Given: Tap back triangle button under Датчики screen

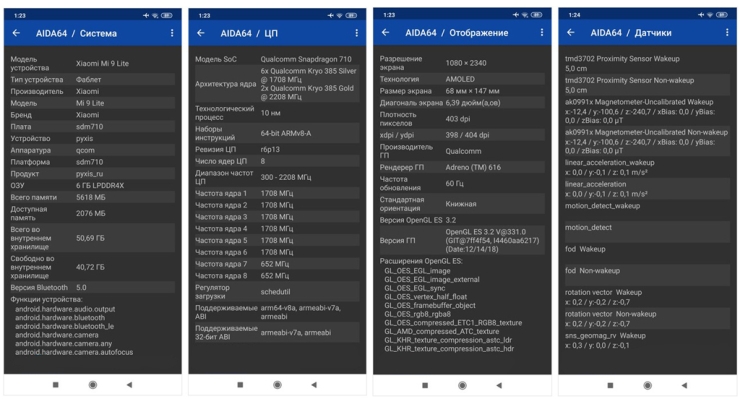Looking at the screenshot, I should point(684,385).
